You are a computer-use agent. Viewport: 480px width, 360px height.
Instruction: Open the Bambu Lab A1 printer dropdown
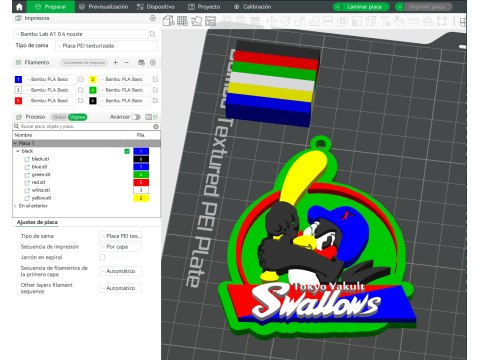click(81, 34)
